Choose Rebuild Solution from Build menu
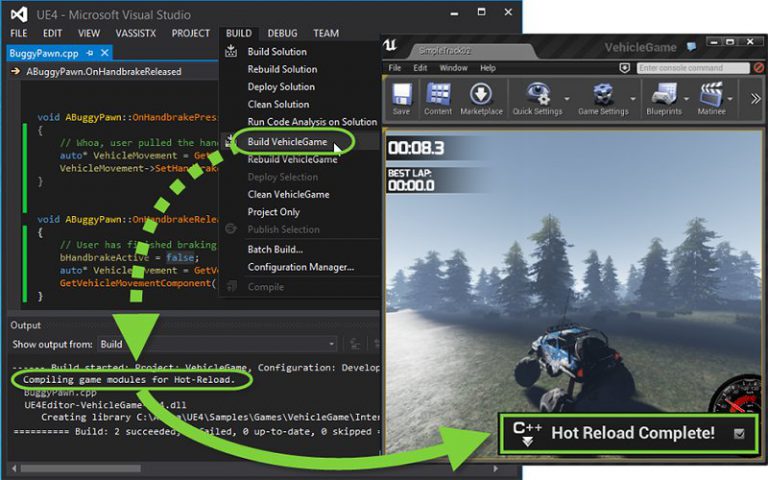This screenshot has height=480, width=768. coord(282,69)
